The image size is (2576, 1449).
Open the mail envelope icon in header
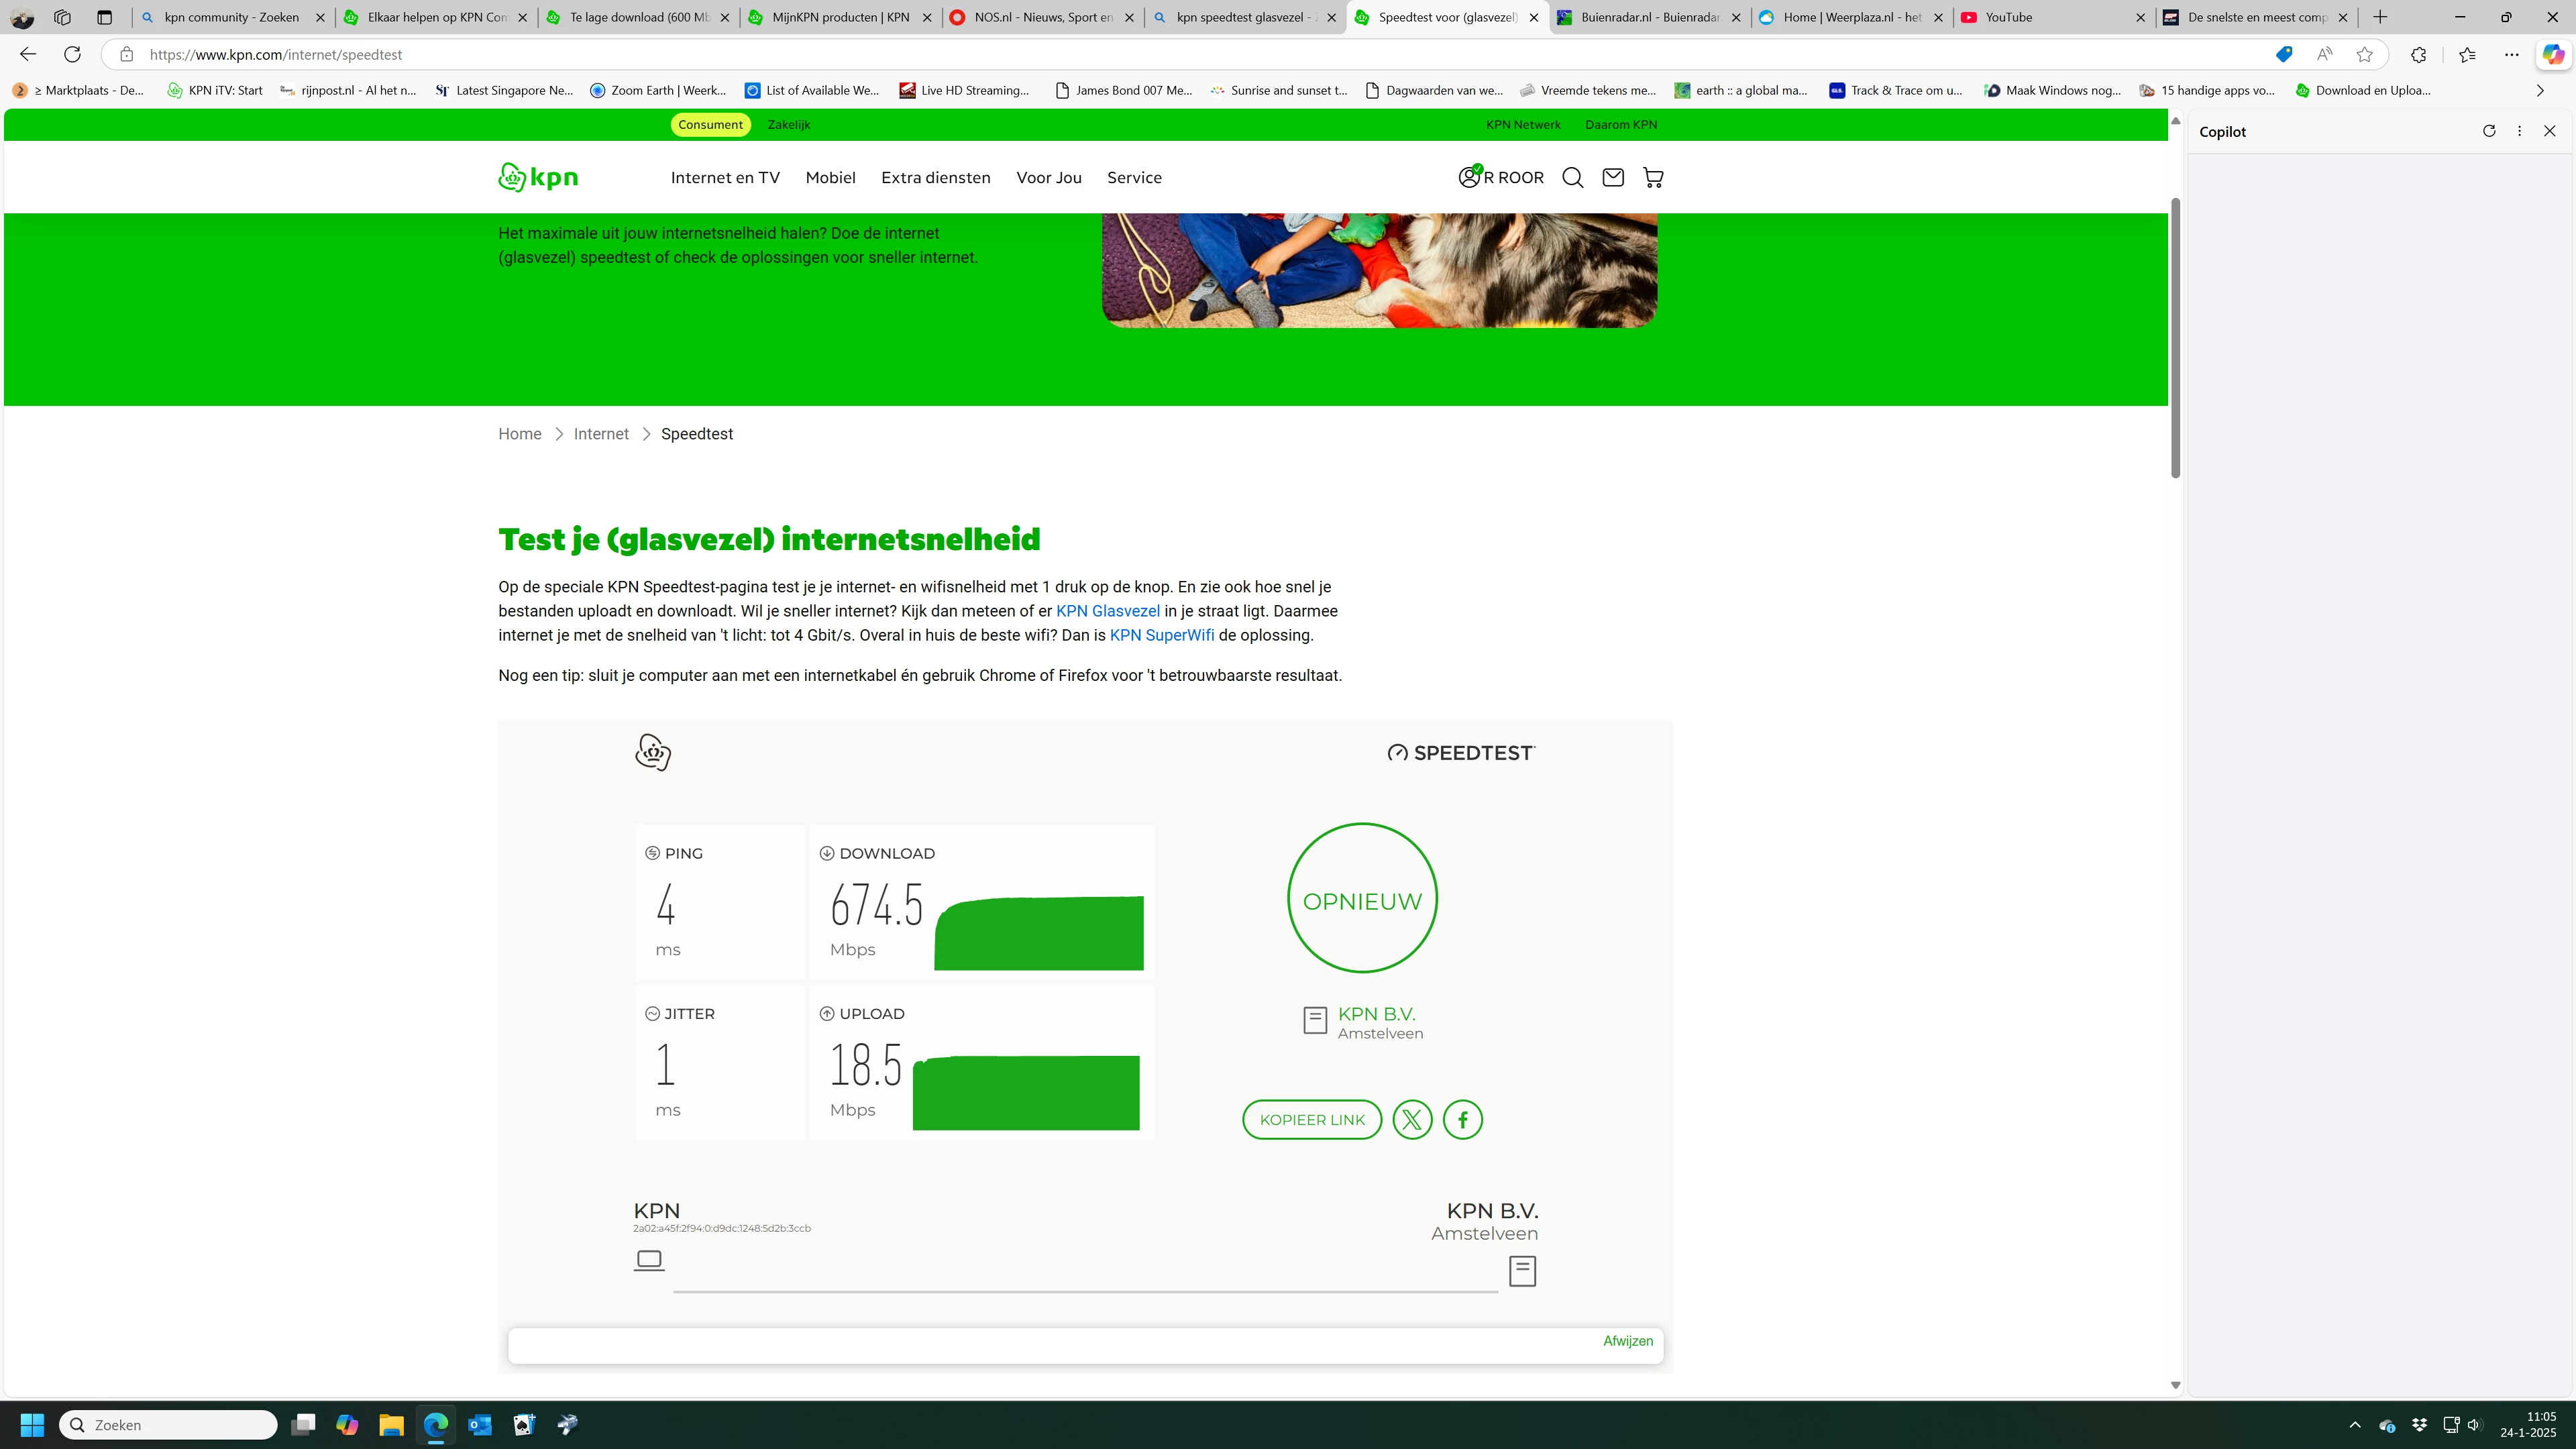pyautogui.click(x=1612, y=177)
